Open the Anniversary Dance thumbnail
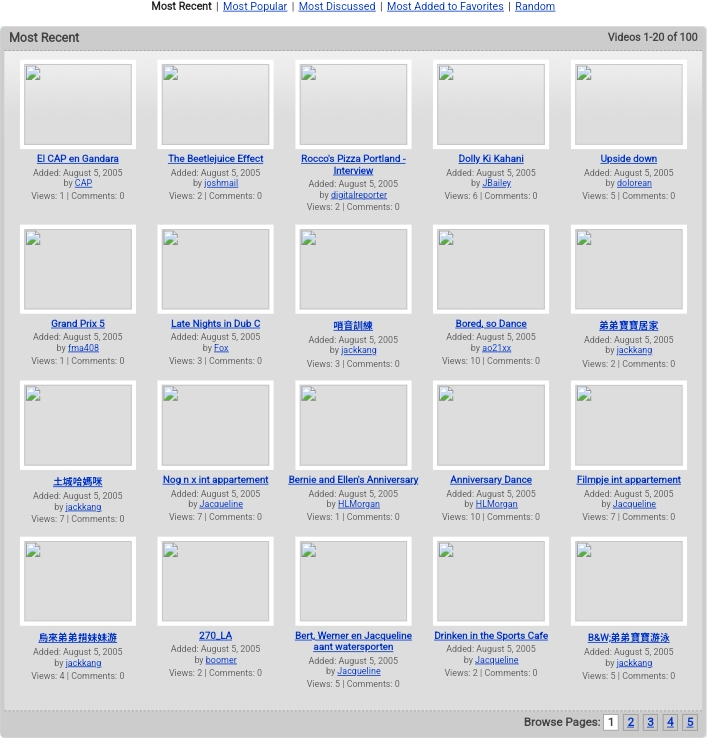Image resolution: width=707 pixels, height=738 pixels. (491, 425)
